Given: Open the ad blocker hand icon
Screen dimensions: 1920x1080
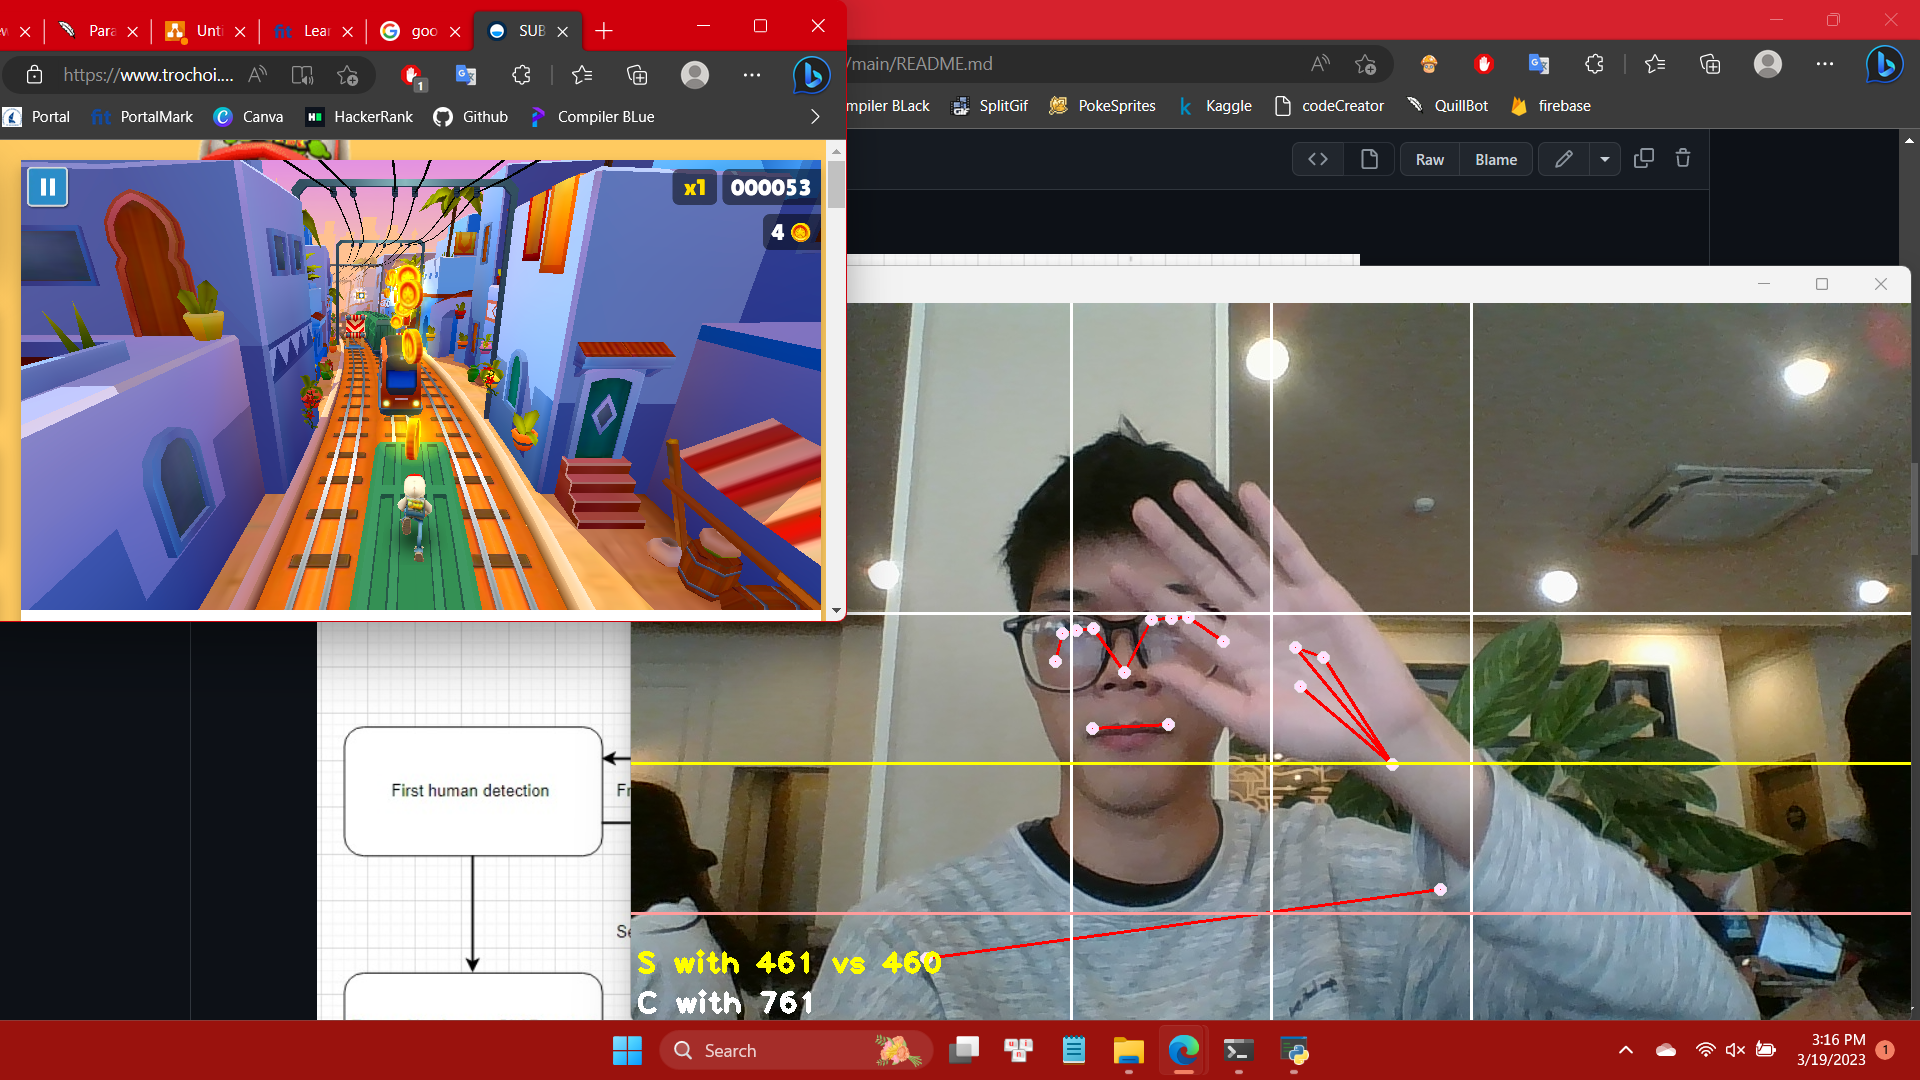Looking at the screenshot, I should pos(1483,64).
